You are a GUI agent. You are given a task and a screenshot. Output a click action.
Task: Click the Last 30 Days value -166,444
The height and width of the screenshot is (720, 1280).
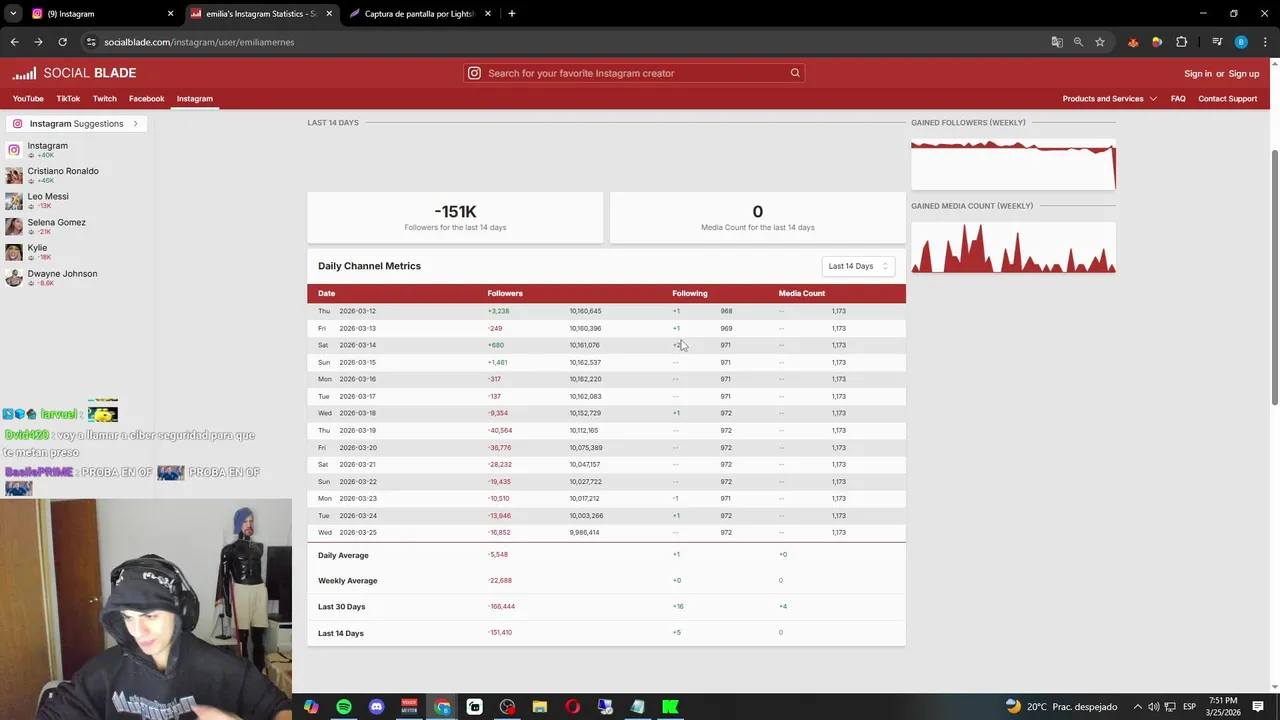(x=501, y=607)
